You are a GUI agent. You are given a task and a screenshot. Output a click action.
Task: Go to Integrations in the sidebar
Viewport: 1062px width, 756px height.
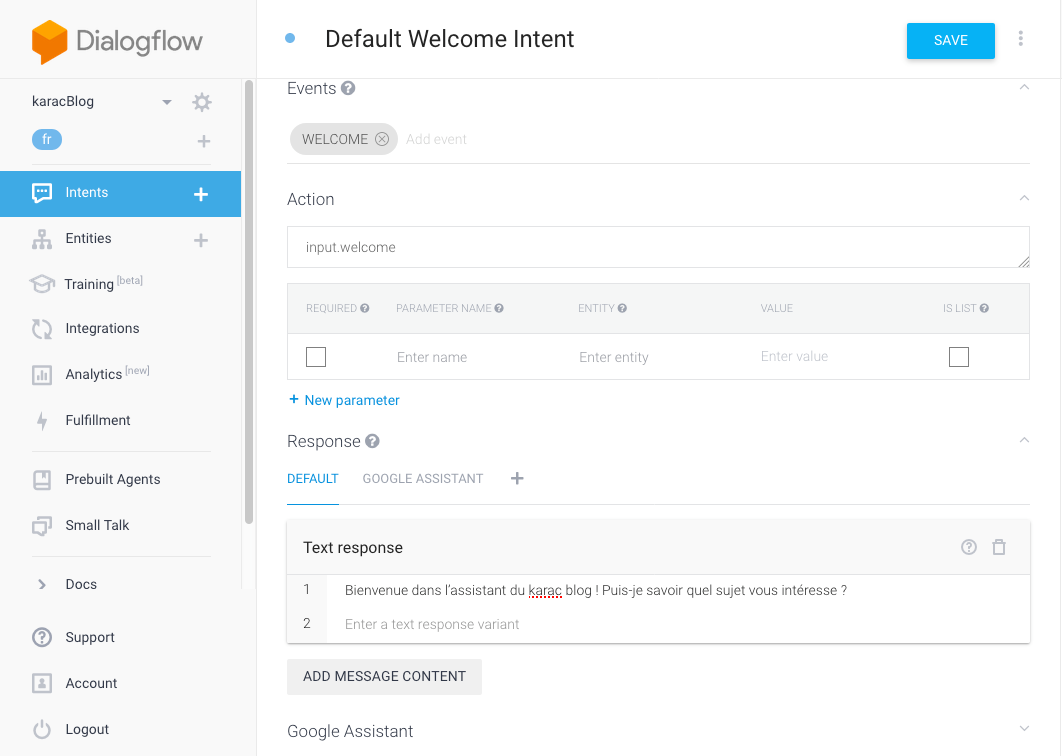coord(102,329)
